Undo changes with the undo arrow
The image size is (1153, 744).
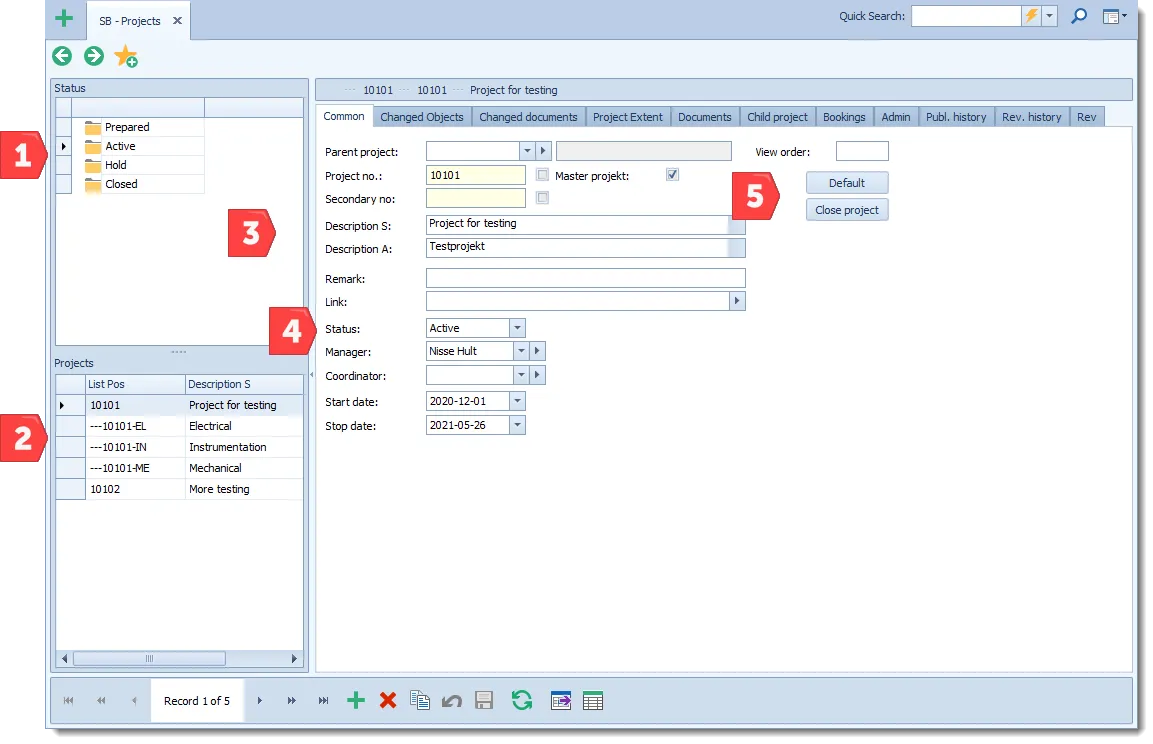tap(451, 701)
